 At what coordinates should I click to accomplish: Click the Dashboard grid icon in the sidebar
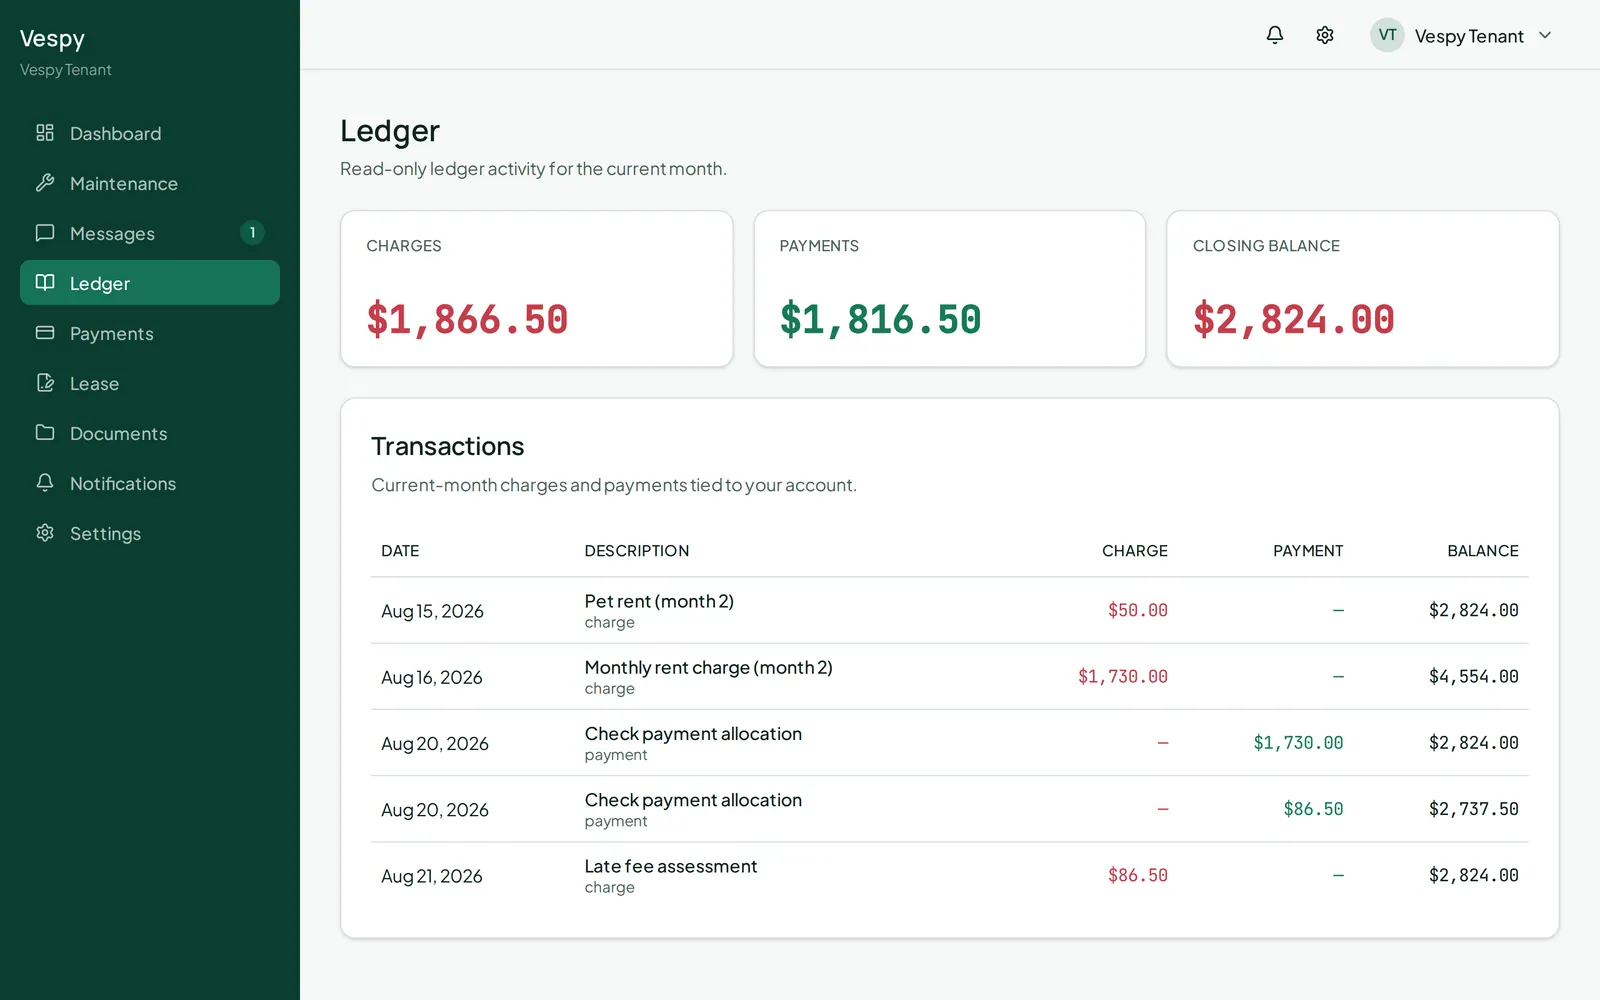click(x=45, y=133)
